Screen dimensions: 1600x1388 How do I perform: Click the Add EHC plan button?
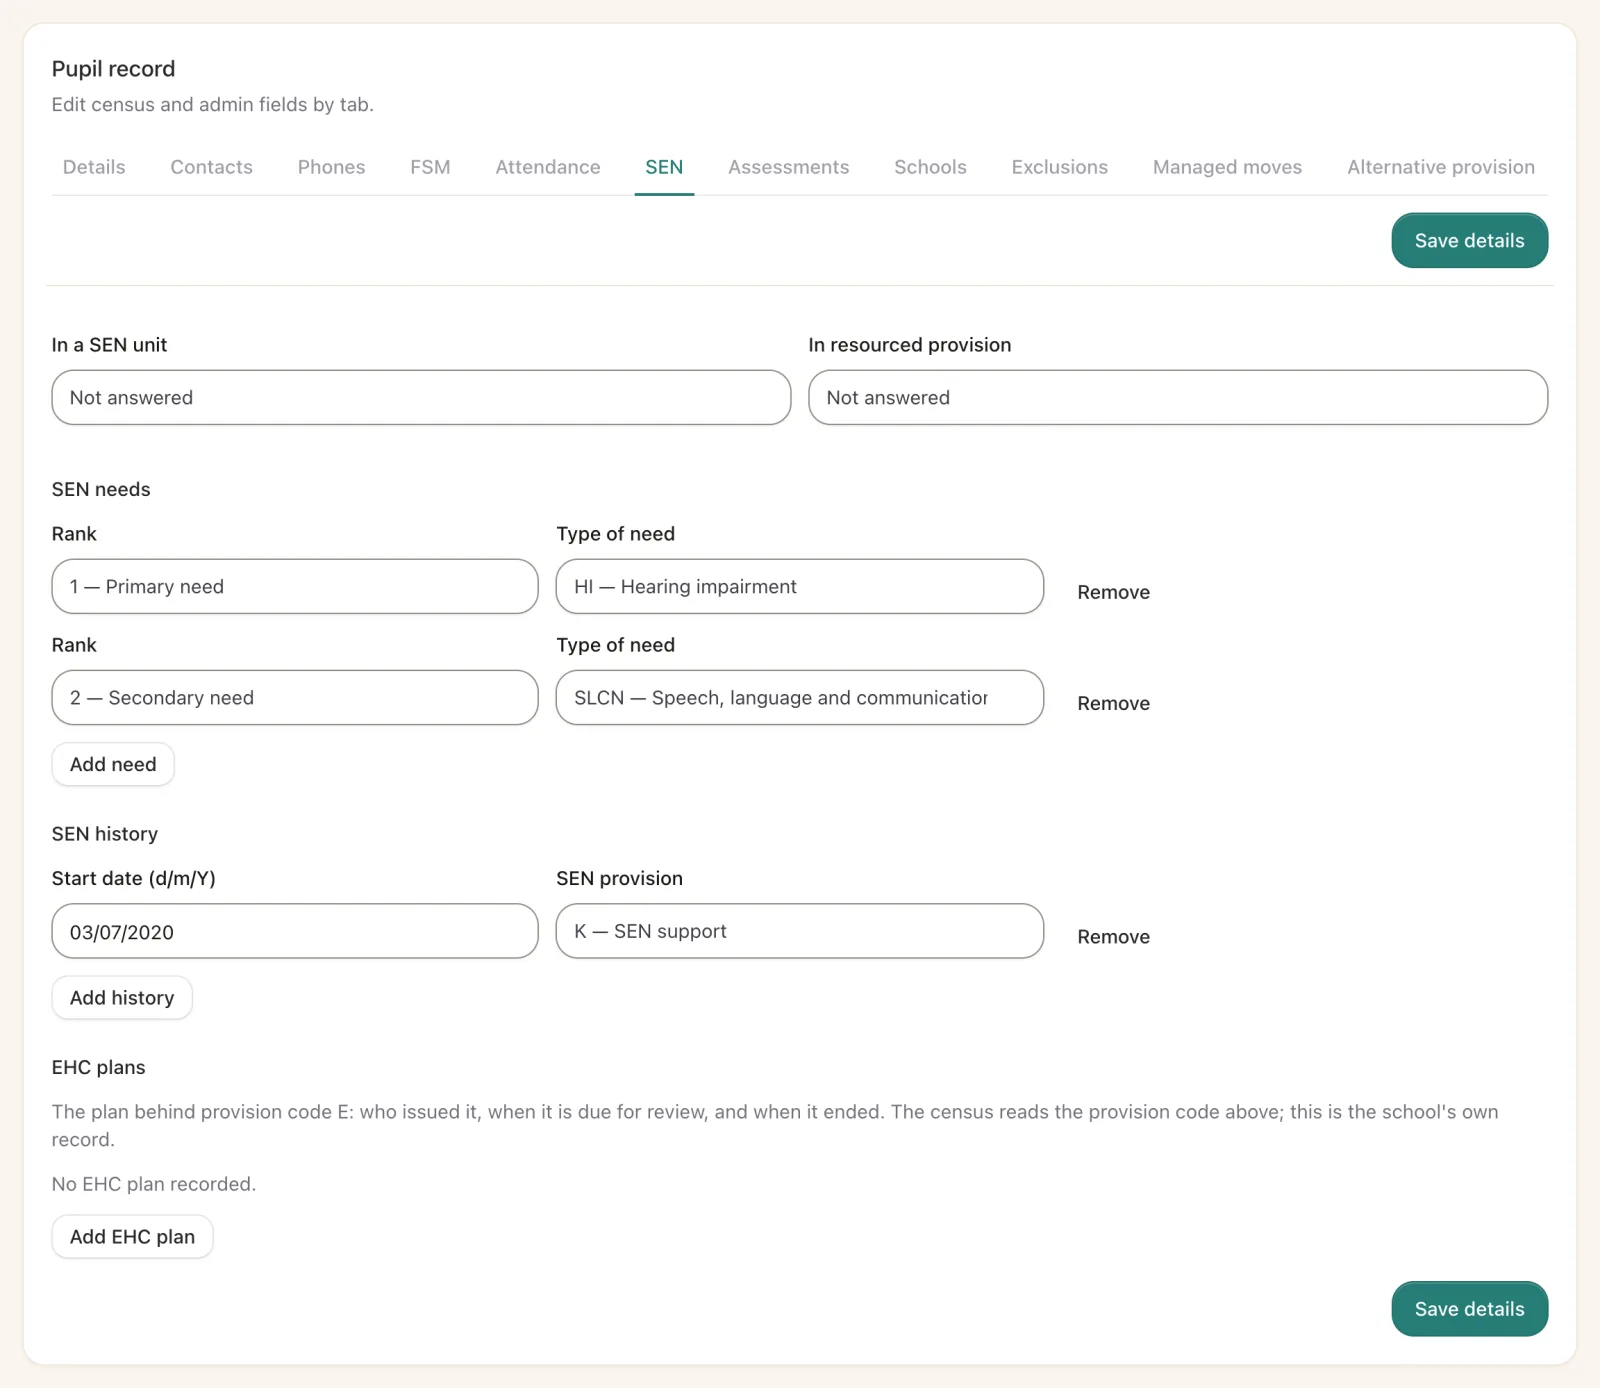(132, 1237)
